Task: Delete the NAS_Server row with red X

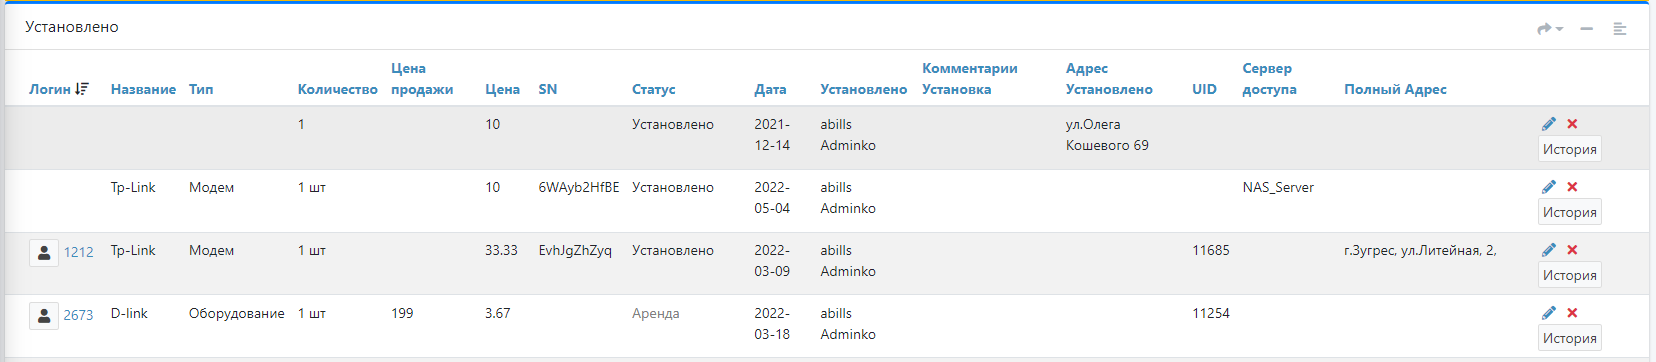Action: pos(1572,187)
